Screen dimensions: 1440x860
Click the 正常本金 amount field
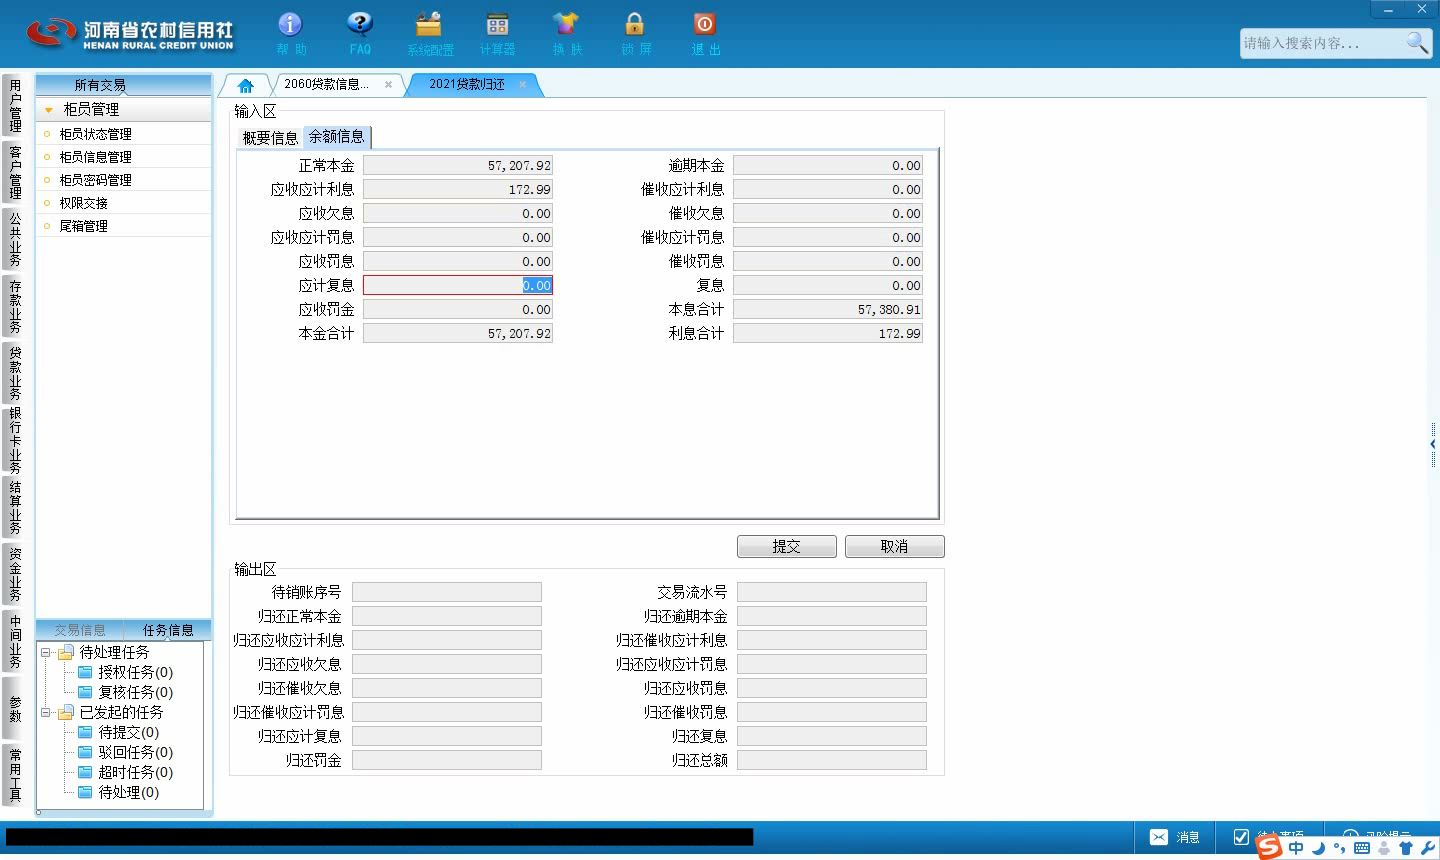point(458,165)
